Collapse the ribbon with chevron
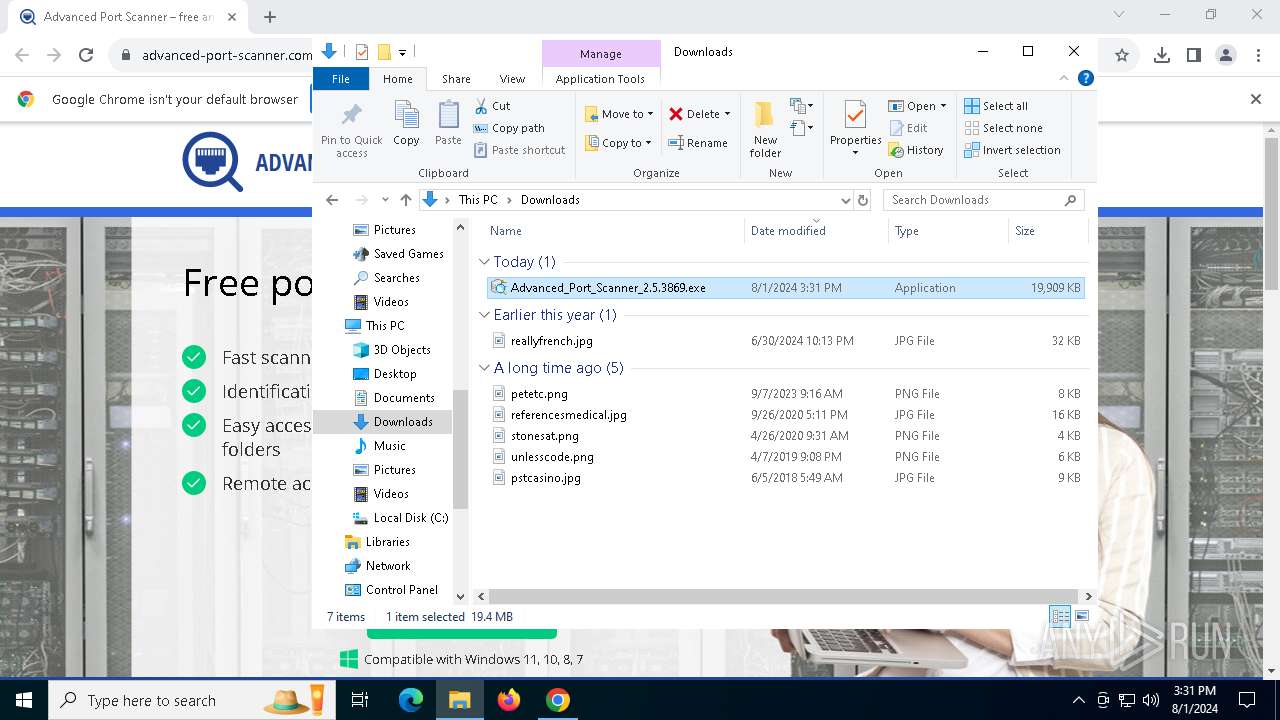1280x720 pixels. 1064,78
